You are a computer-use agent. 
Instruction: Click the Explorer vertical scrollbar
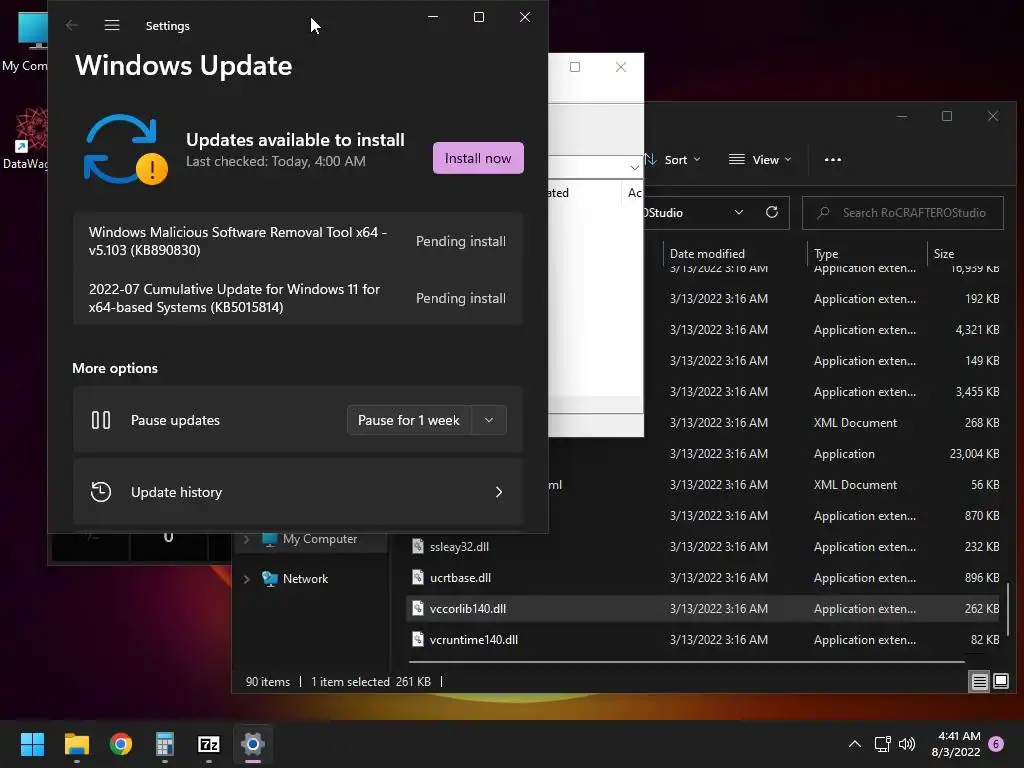(x=1010, y=609)
